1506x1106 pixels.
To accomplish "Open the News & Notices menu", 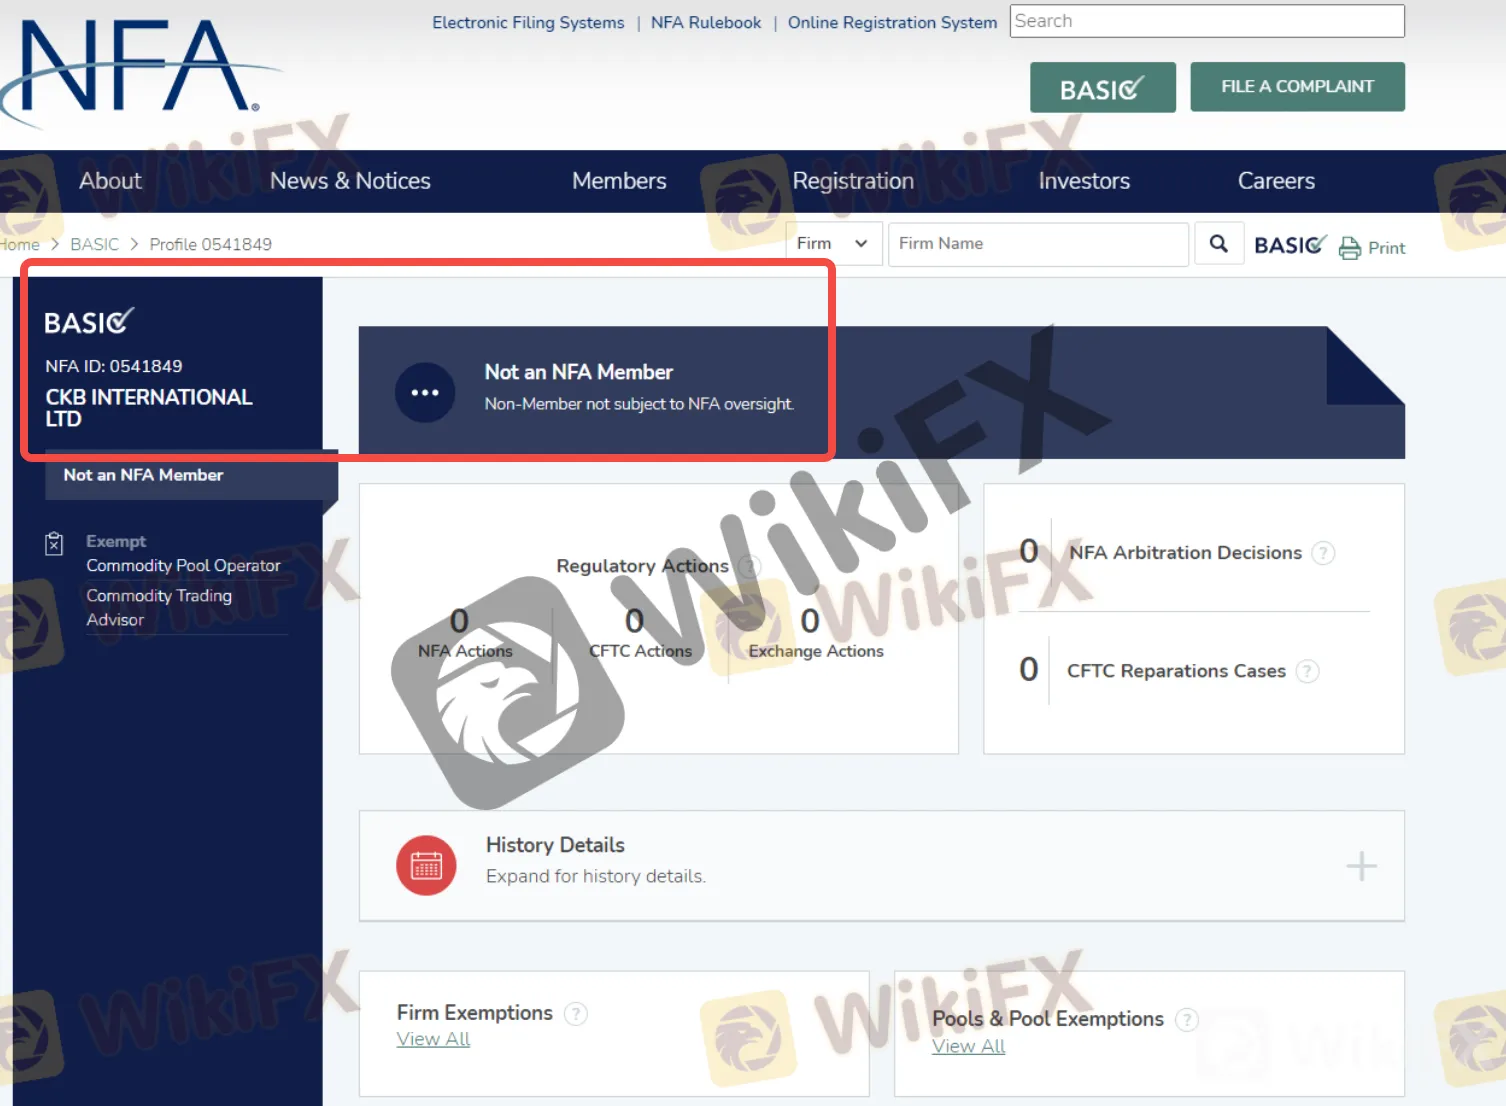I will (x=350, y=181).
